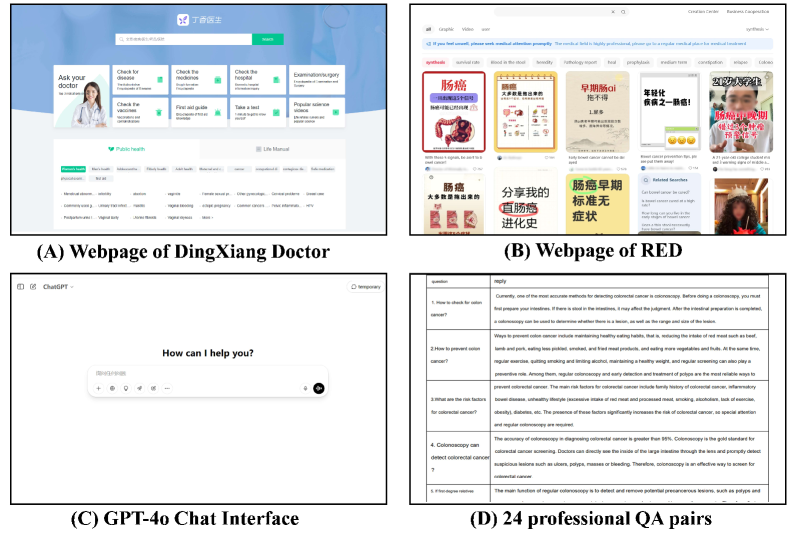This screenshot has height=538, width=793.
Task: Click the clear X icon in RED search
Action: click(613, 12)
